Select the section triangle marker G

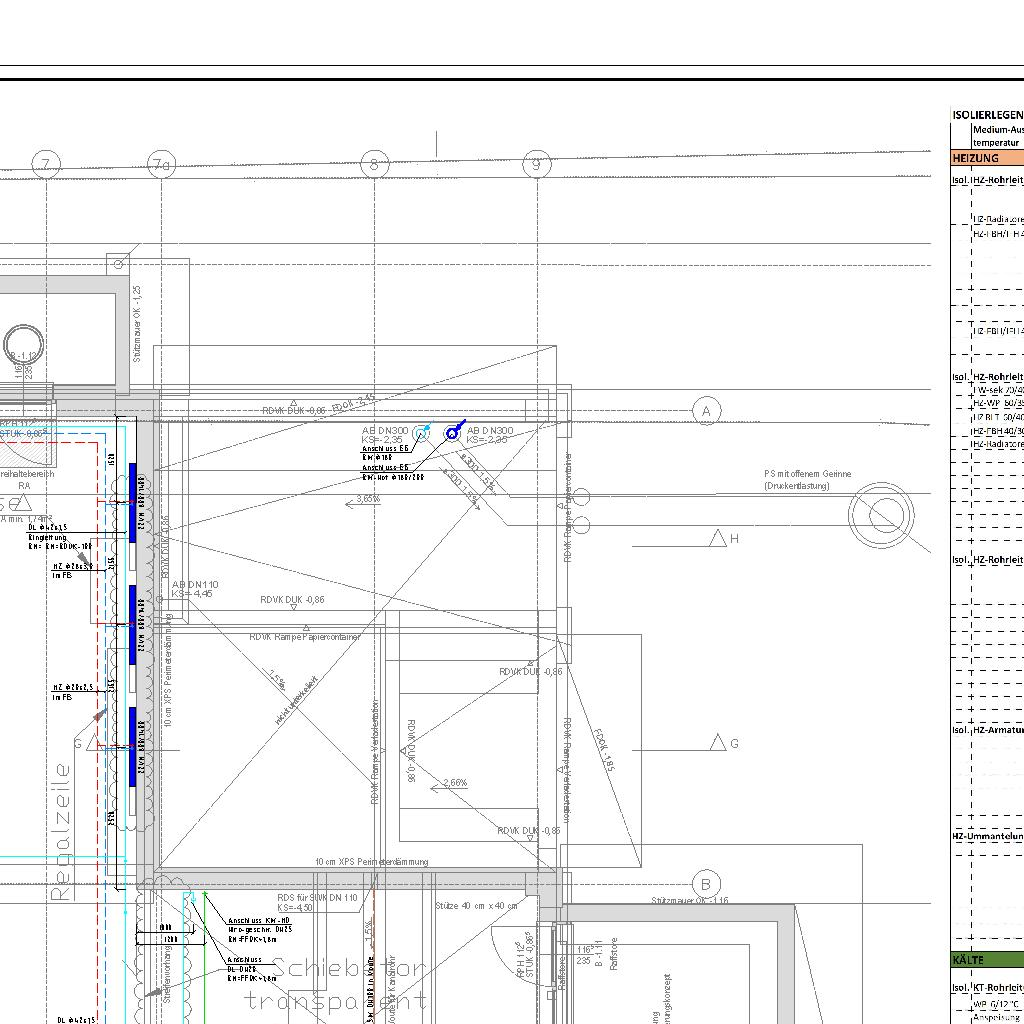[718, 743]
